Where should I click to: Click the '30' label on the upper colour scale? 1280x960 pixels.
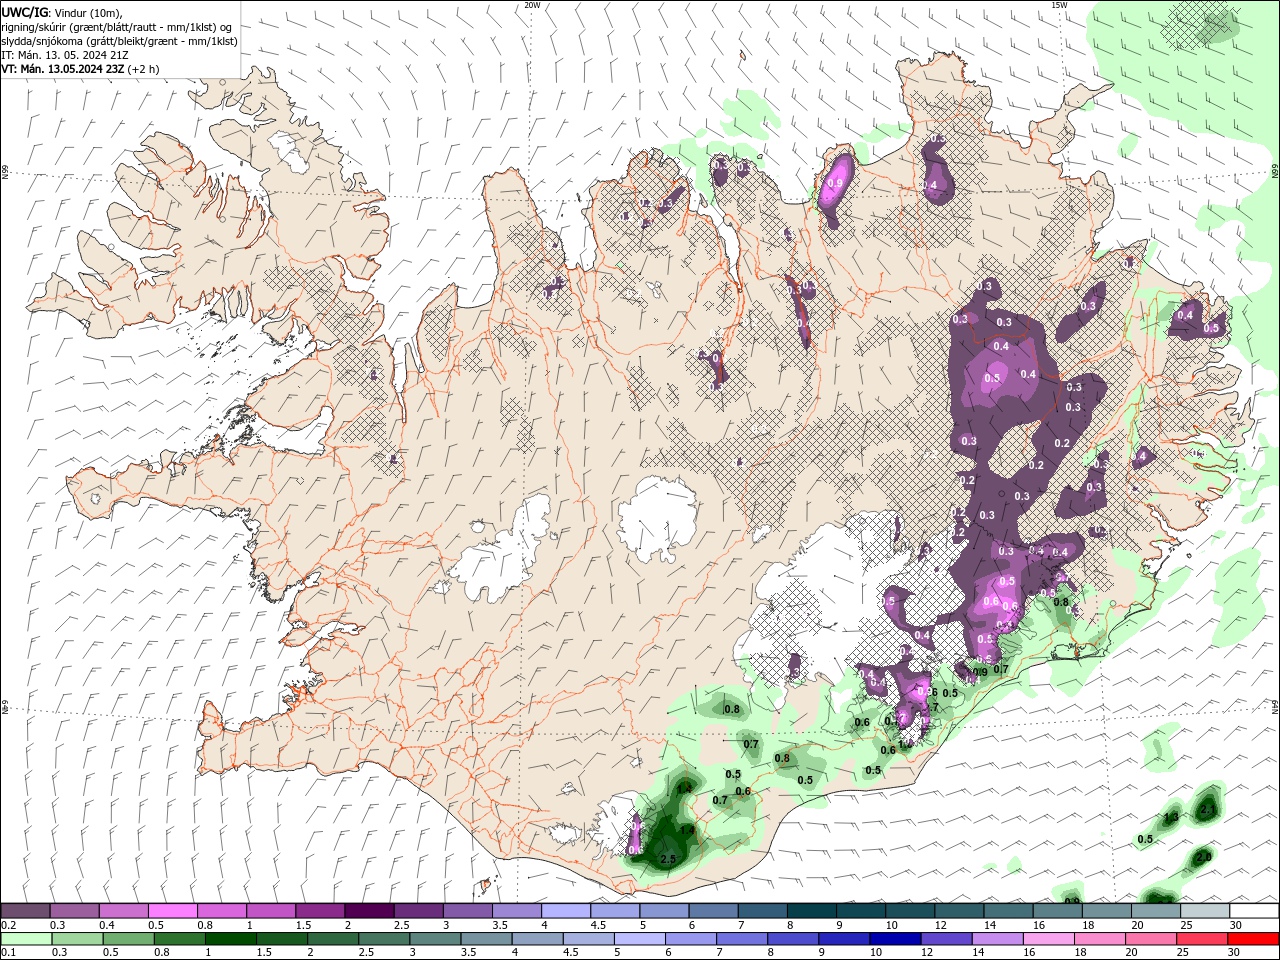tap(1236, 925)
